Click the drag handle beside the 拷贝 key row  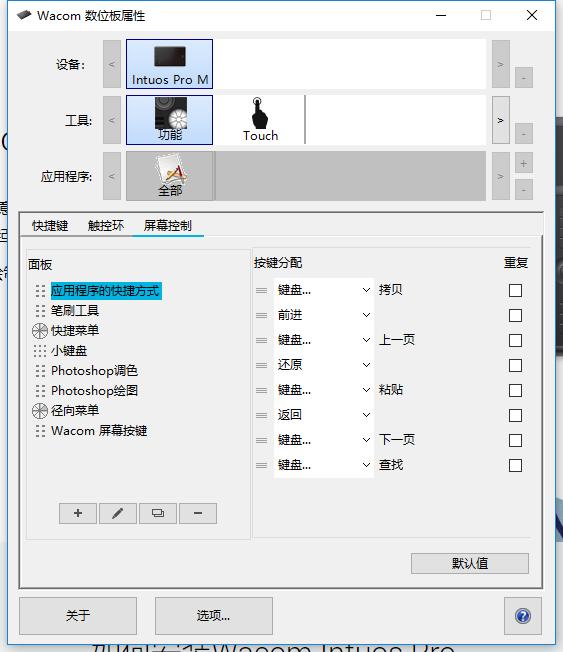click(262, 290)
